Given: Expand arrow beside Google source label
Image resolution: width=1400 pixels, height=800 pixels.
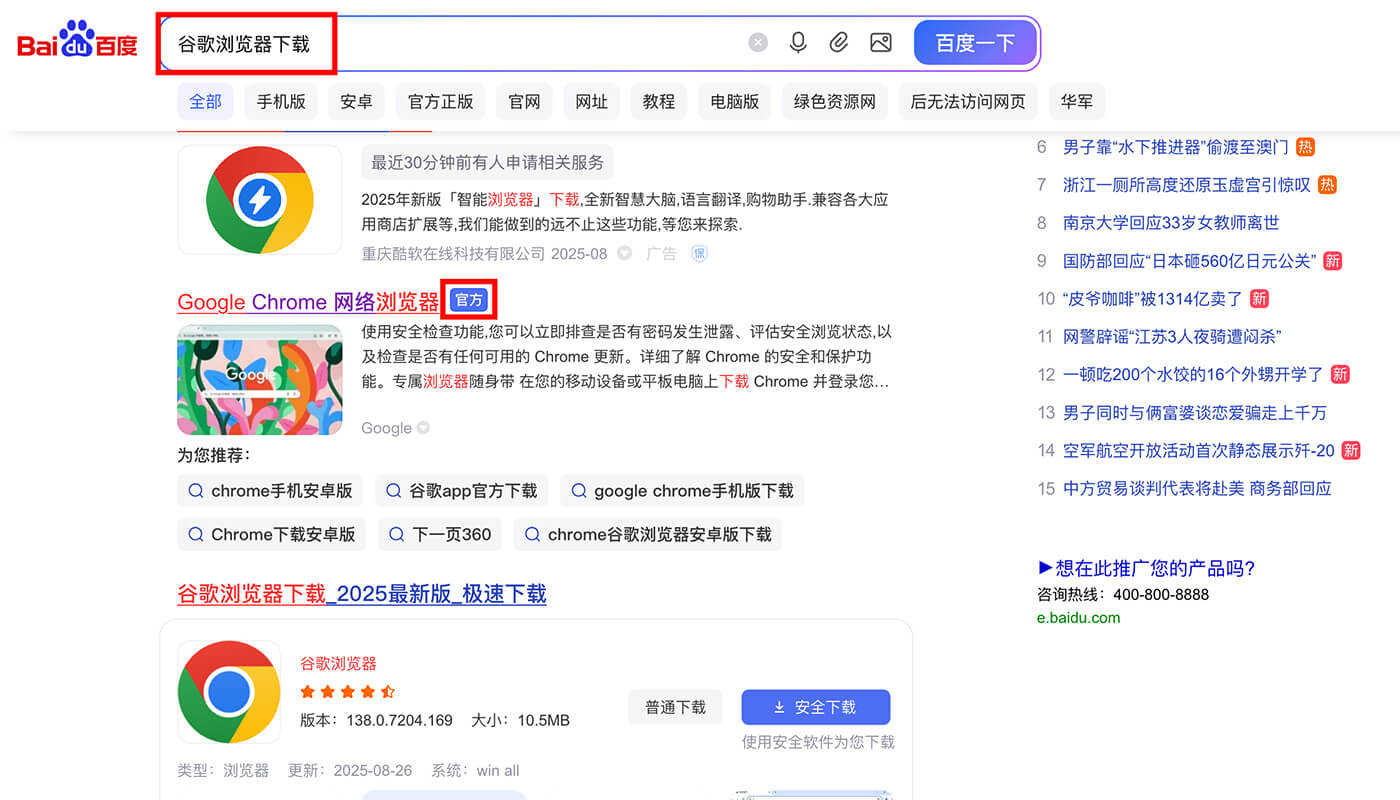Looking at the screenshot, I should (x=423, y=428).
